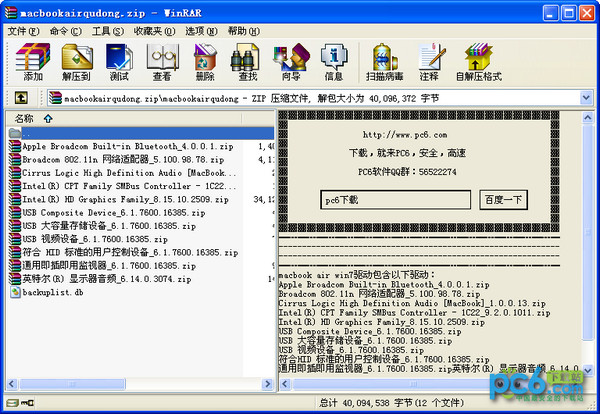Open the 帮助(H) help menu

tap(243, 31)
